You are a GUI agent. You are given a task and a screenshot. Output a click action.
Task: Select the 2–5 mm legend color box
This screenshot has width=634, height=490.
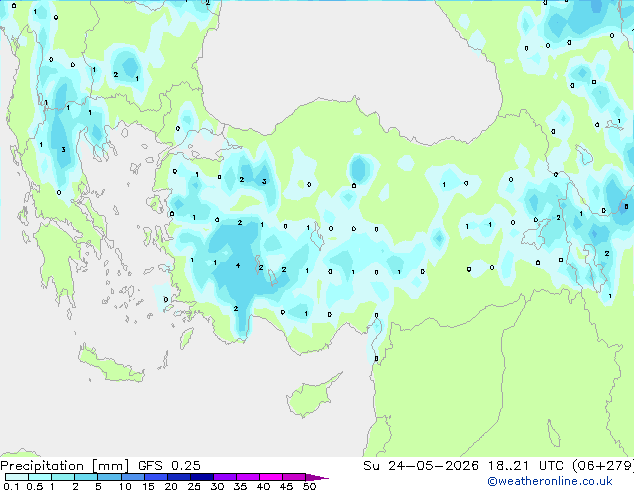tap(86, 477)
